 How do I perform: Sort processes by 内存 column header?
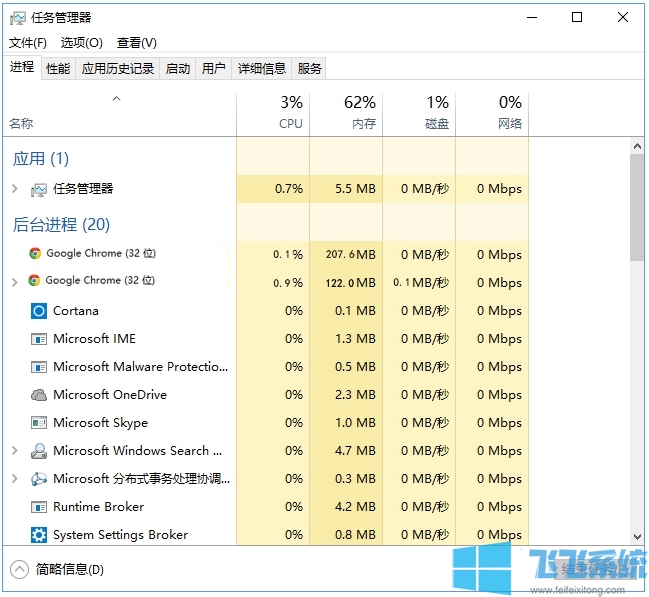[x=363, y=113]
